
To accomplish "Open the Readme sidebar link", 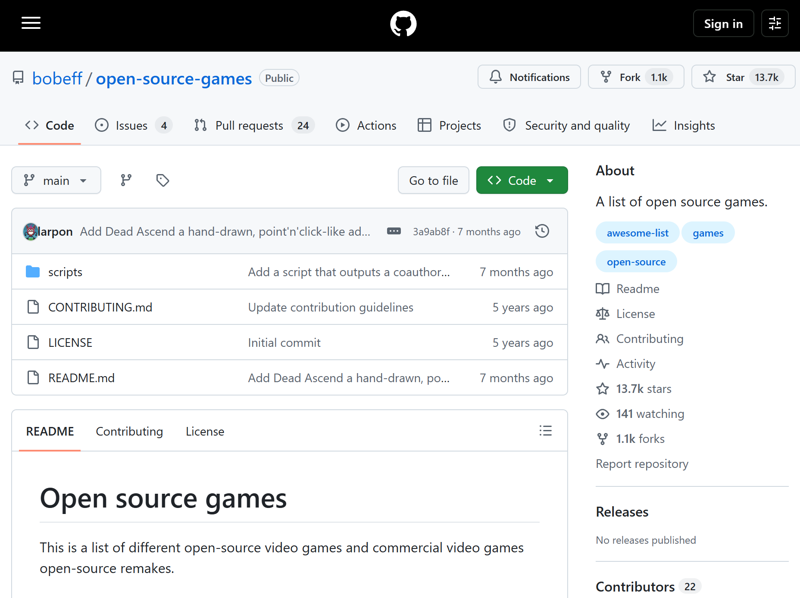I will coord(628,289).
